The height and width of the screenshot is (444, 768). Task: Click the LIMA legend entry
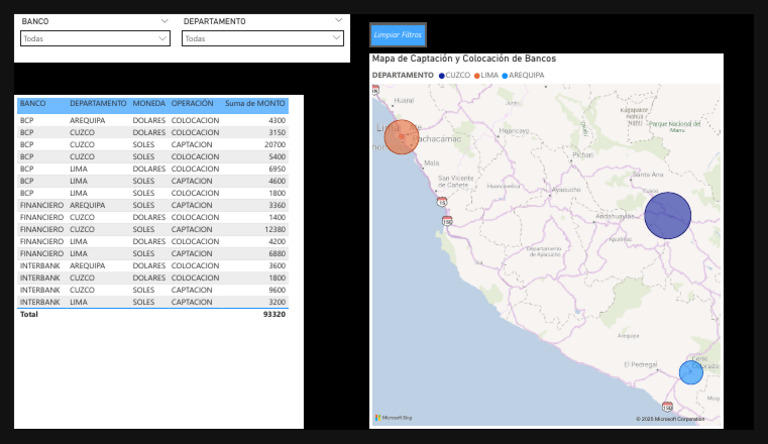point(488,75)
